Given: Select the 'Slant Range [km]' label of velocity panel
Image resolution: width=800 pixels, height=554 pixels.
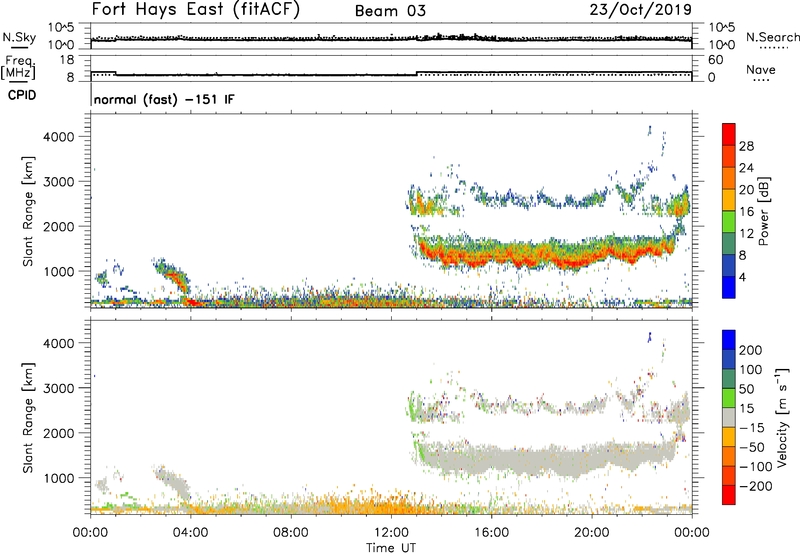Looking at the screenshot, I should [x=28, y=417].
